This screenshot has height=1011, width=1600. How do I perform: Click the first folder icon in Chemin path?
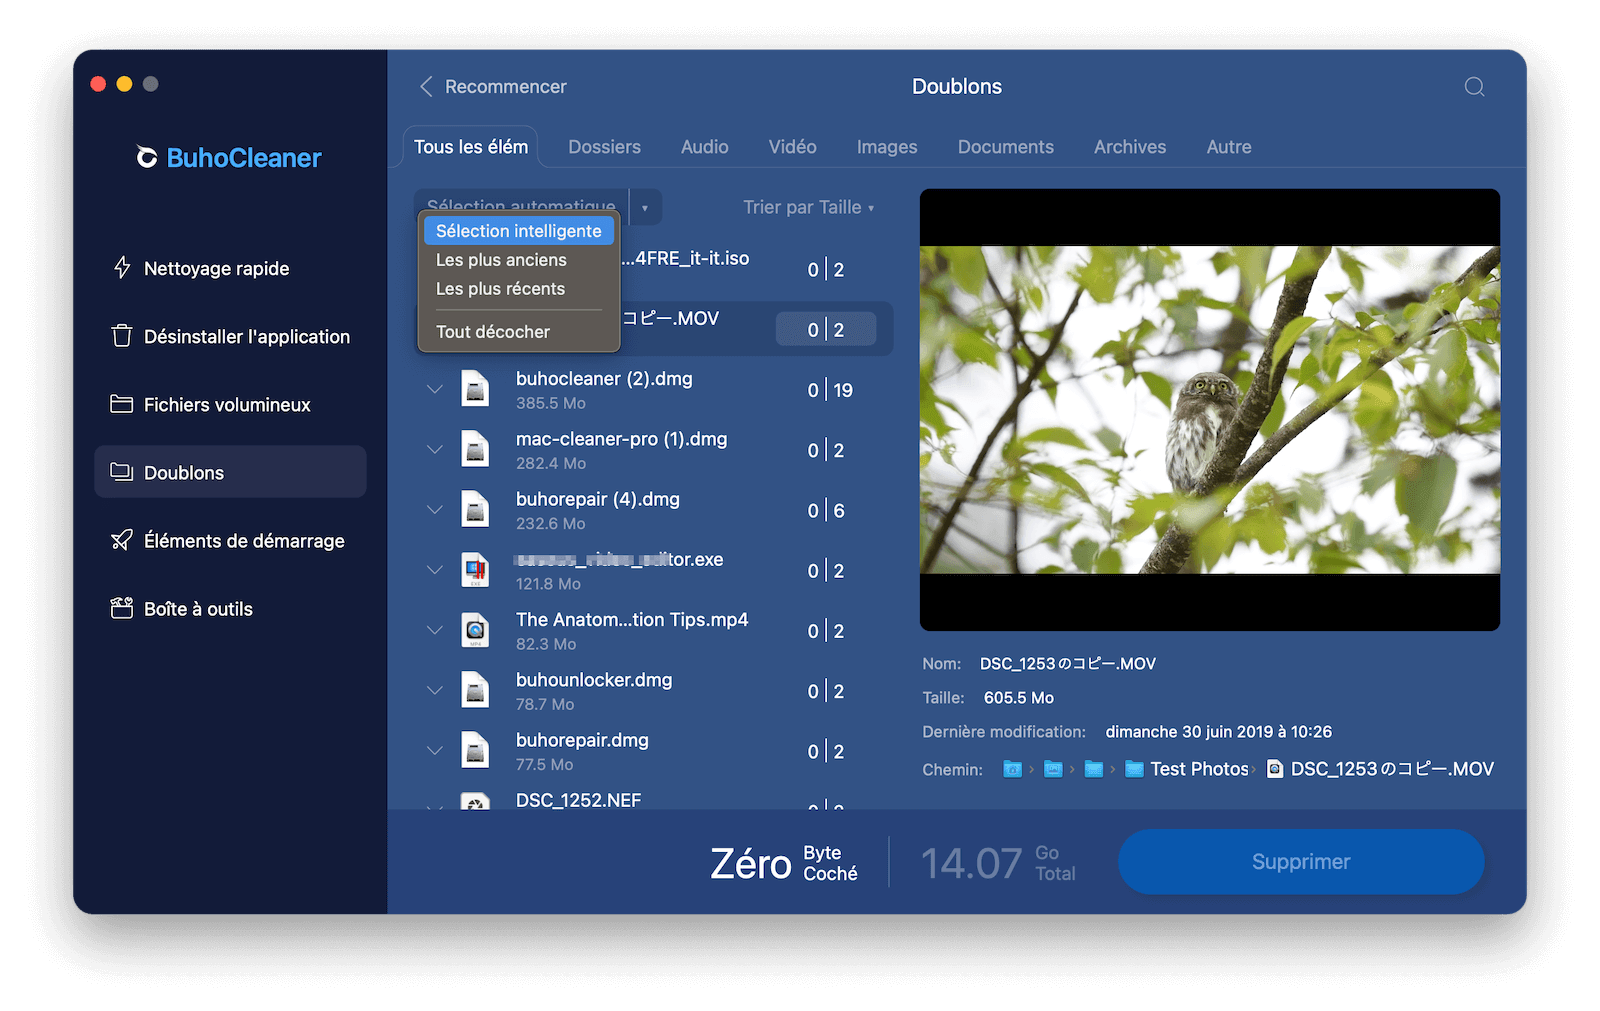pos(1013,769)
